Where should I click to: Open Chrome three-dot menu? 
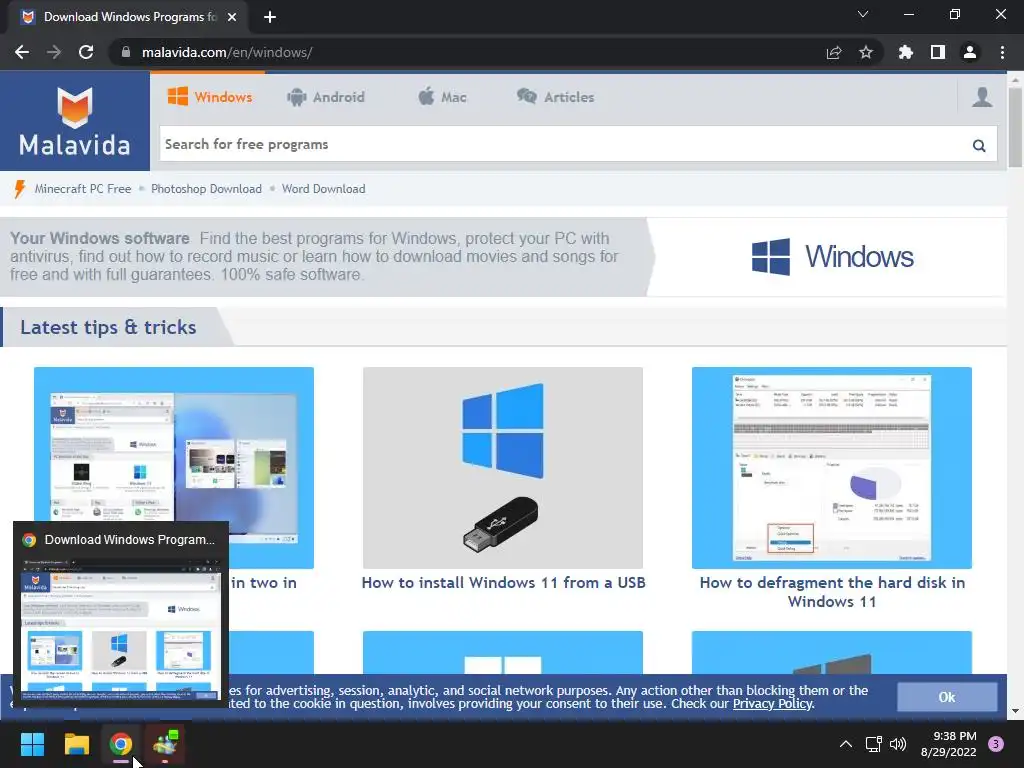1002,52
